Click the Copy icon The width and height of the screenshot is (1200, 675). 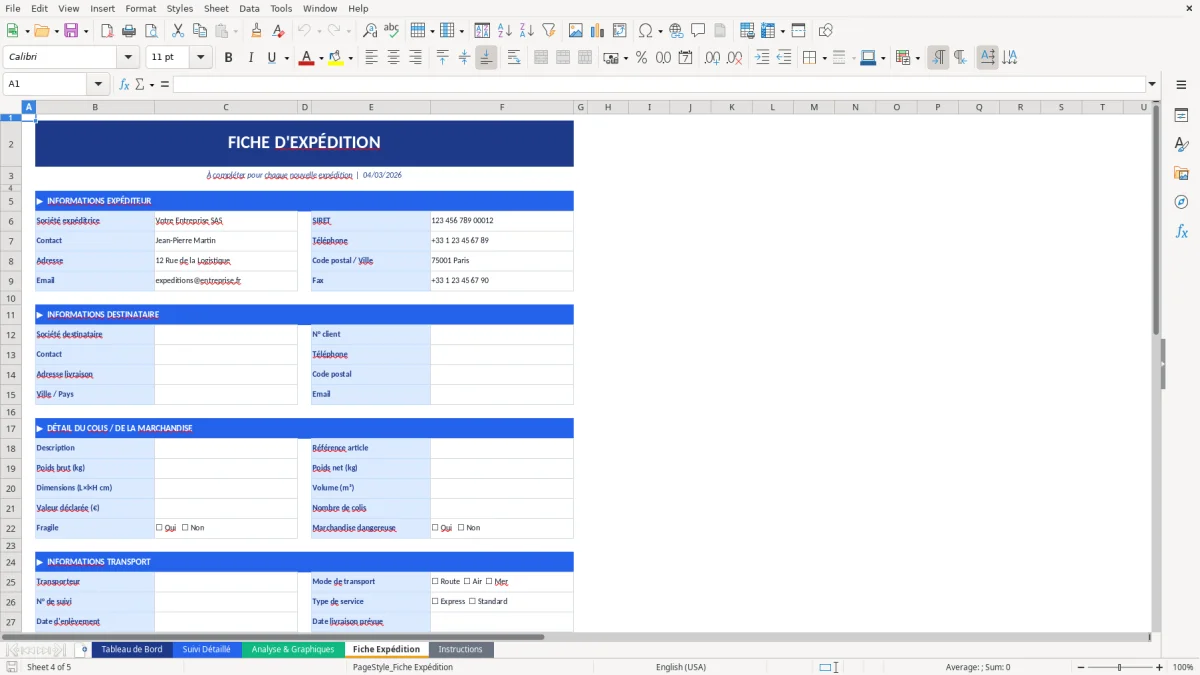198,31
